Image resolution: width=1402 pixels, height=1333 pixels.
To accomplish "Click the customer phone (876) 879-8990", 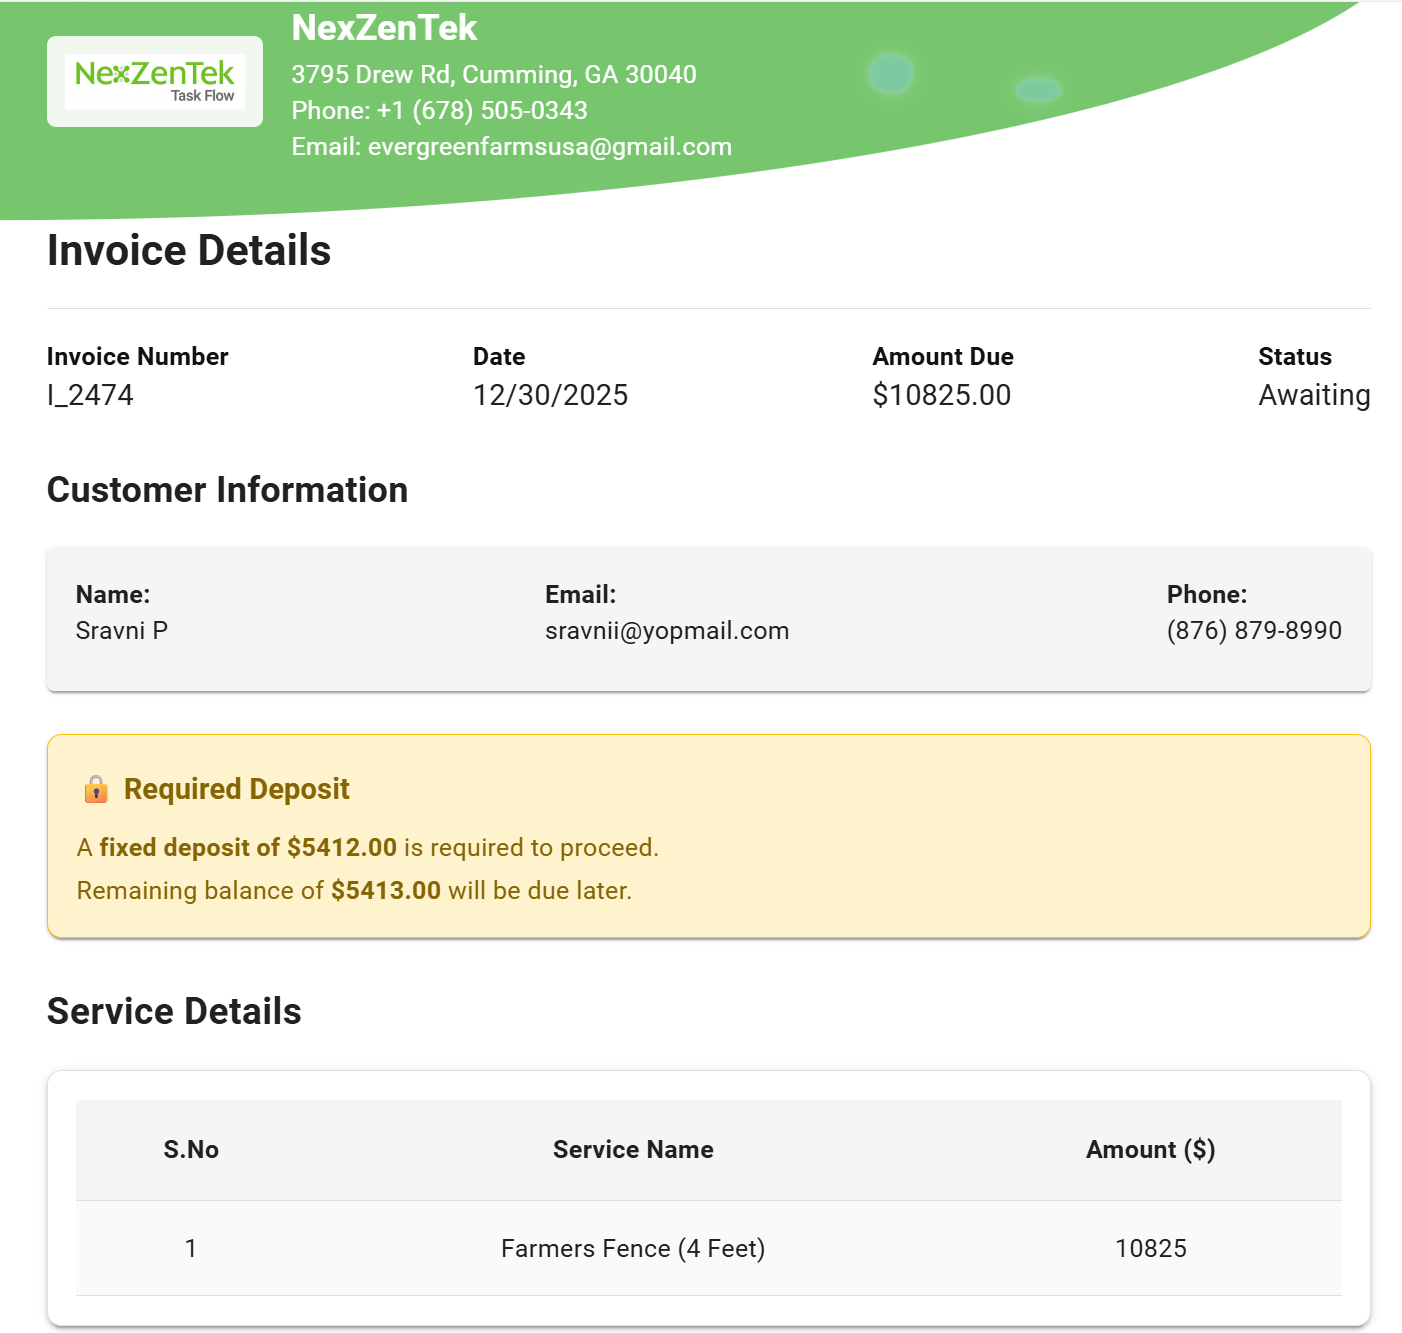I will coord(1254,631).
